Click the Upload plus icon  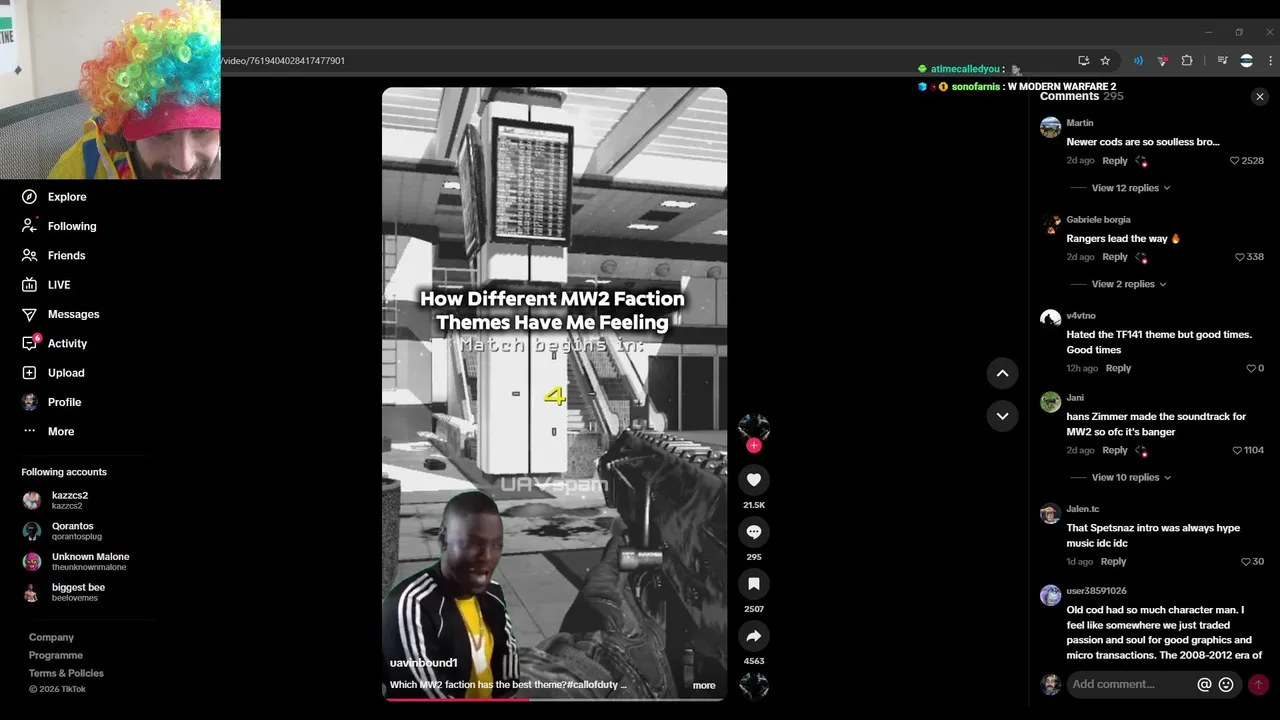29,373
